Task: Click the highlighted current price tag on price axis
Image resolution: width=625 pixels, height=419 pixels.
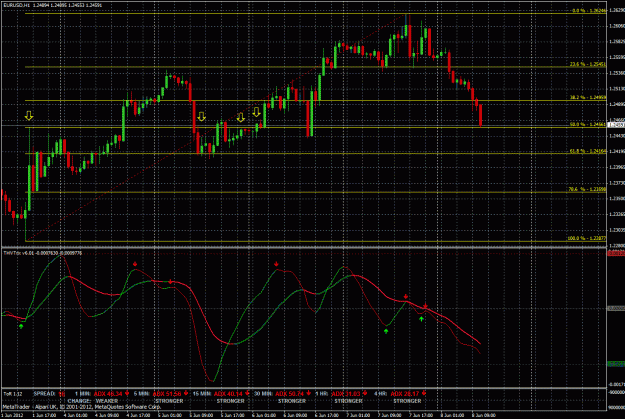Action: 616,125
